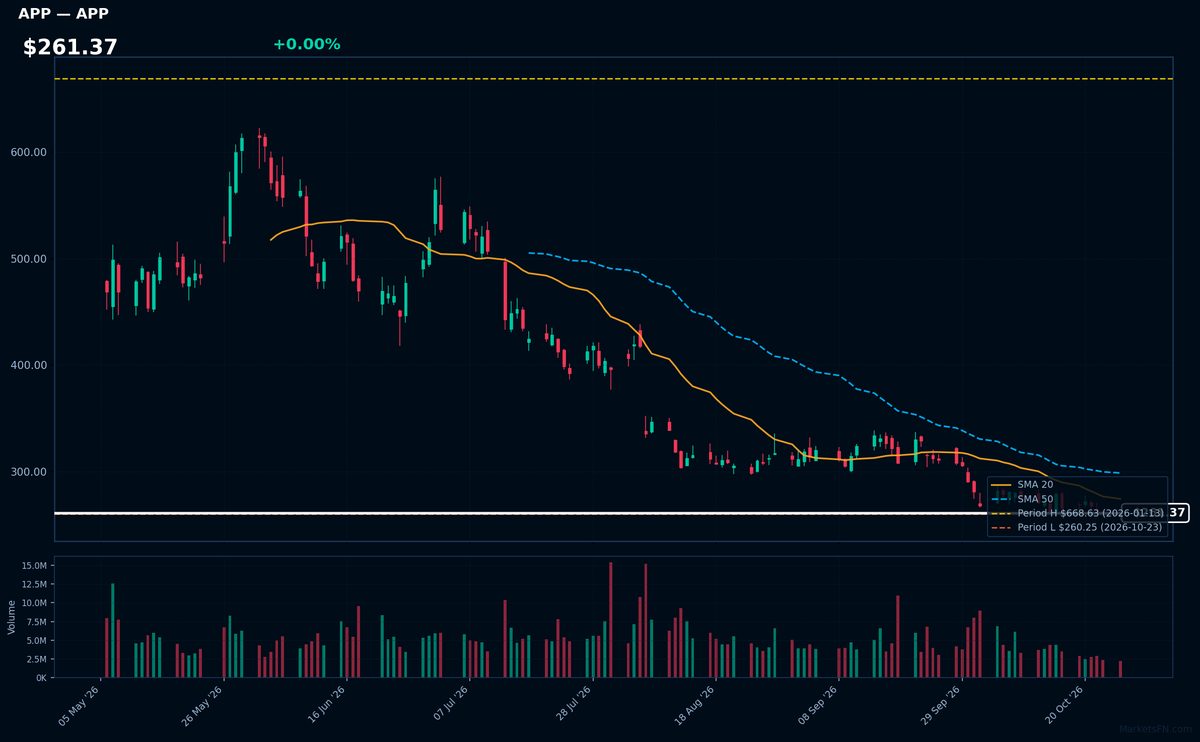The image size is (1200, 742).
Task: Select the 15.0M volume axis label
Action: (33, 566)
